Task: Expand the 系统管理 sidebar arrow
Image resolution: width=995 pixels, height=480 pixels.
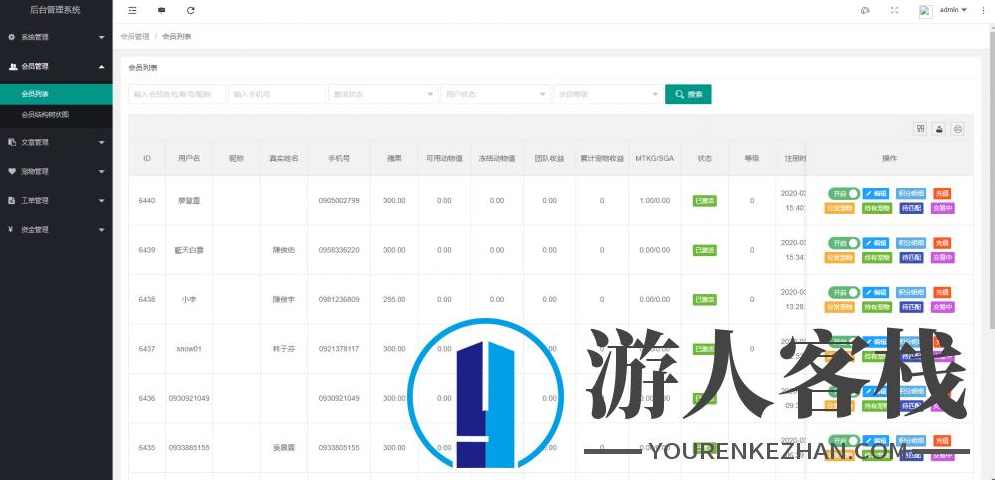Action: point(102,37)
